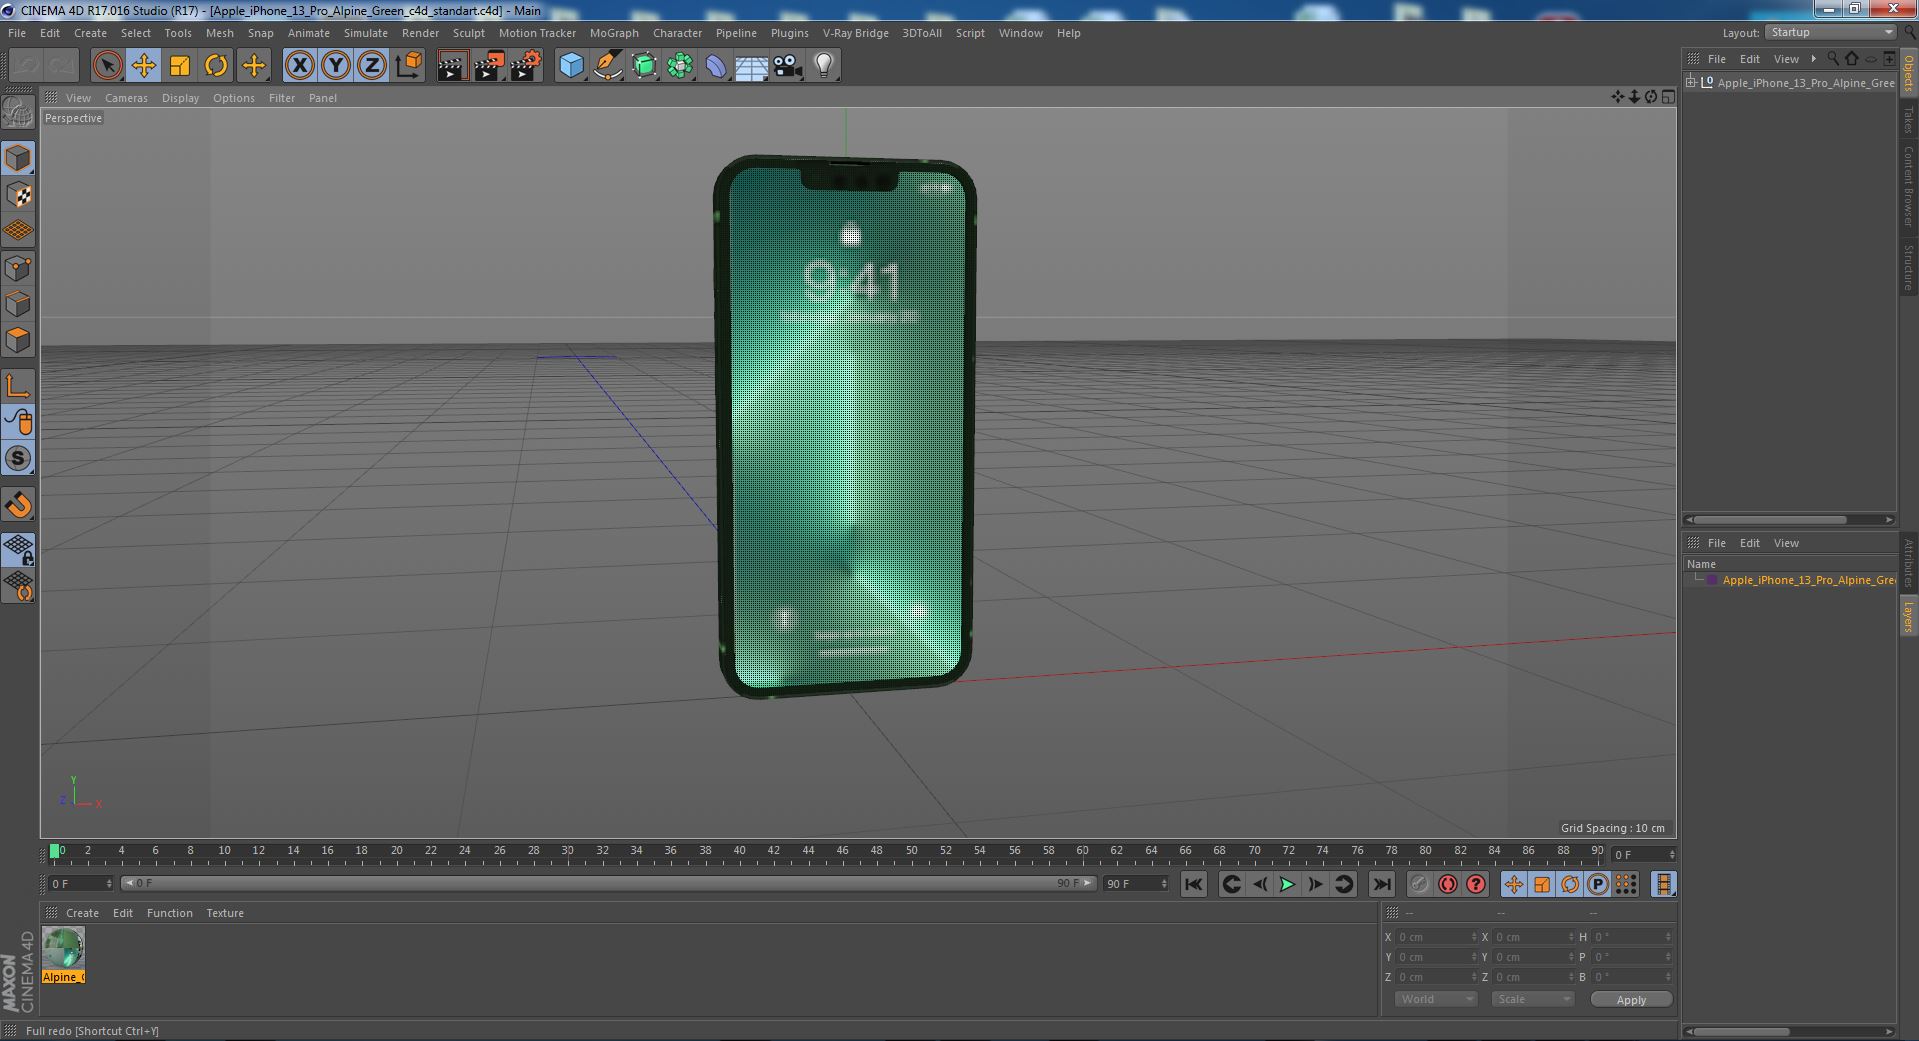Viewport: 1919px width, 1041px height.
Task: Click stepper of current frame 0 F field
Action: click(x=109, y=884)
